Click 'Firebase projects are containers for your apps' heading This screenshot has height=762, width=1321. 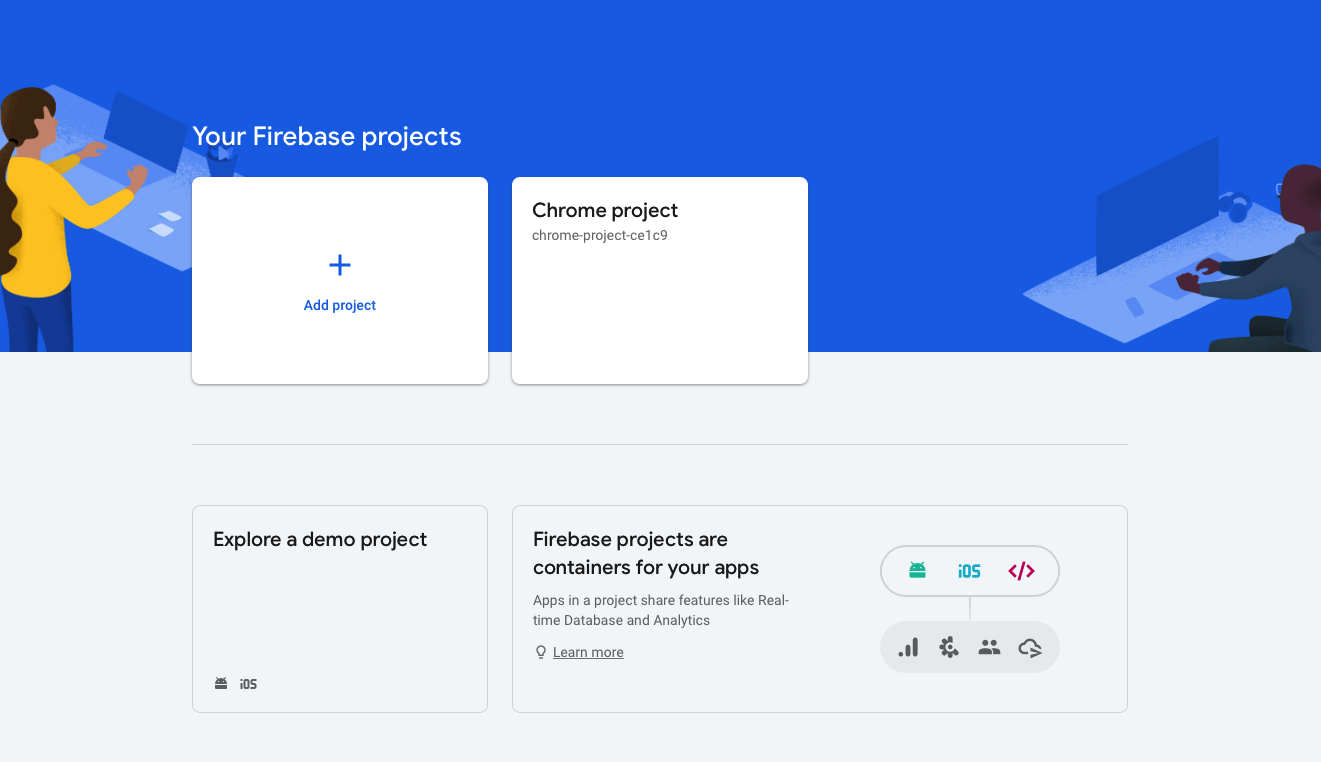tap(646, 553)
